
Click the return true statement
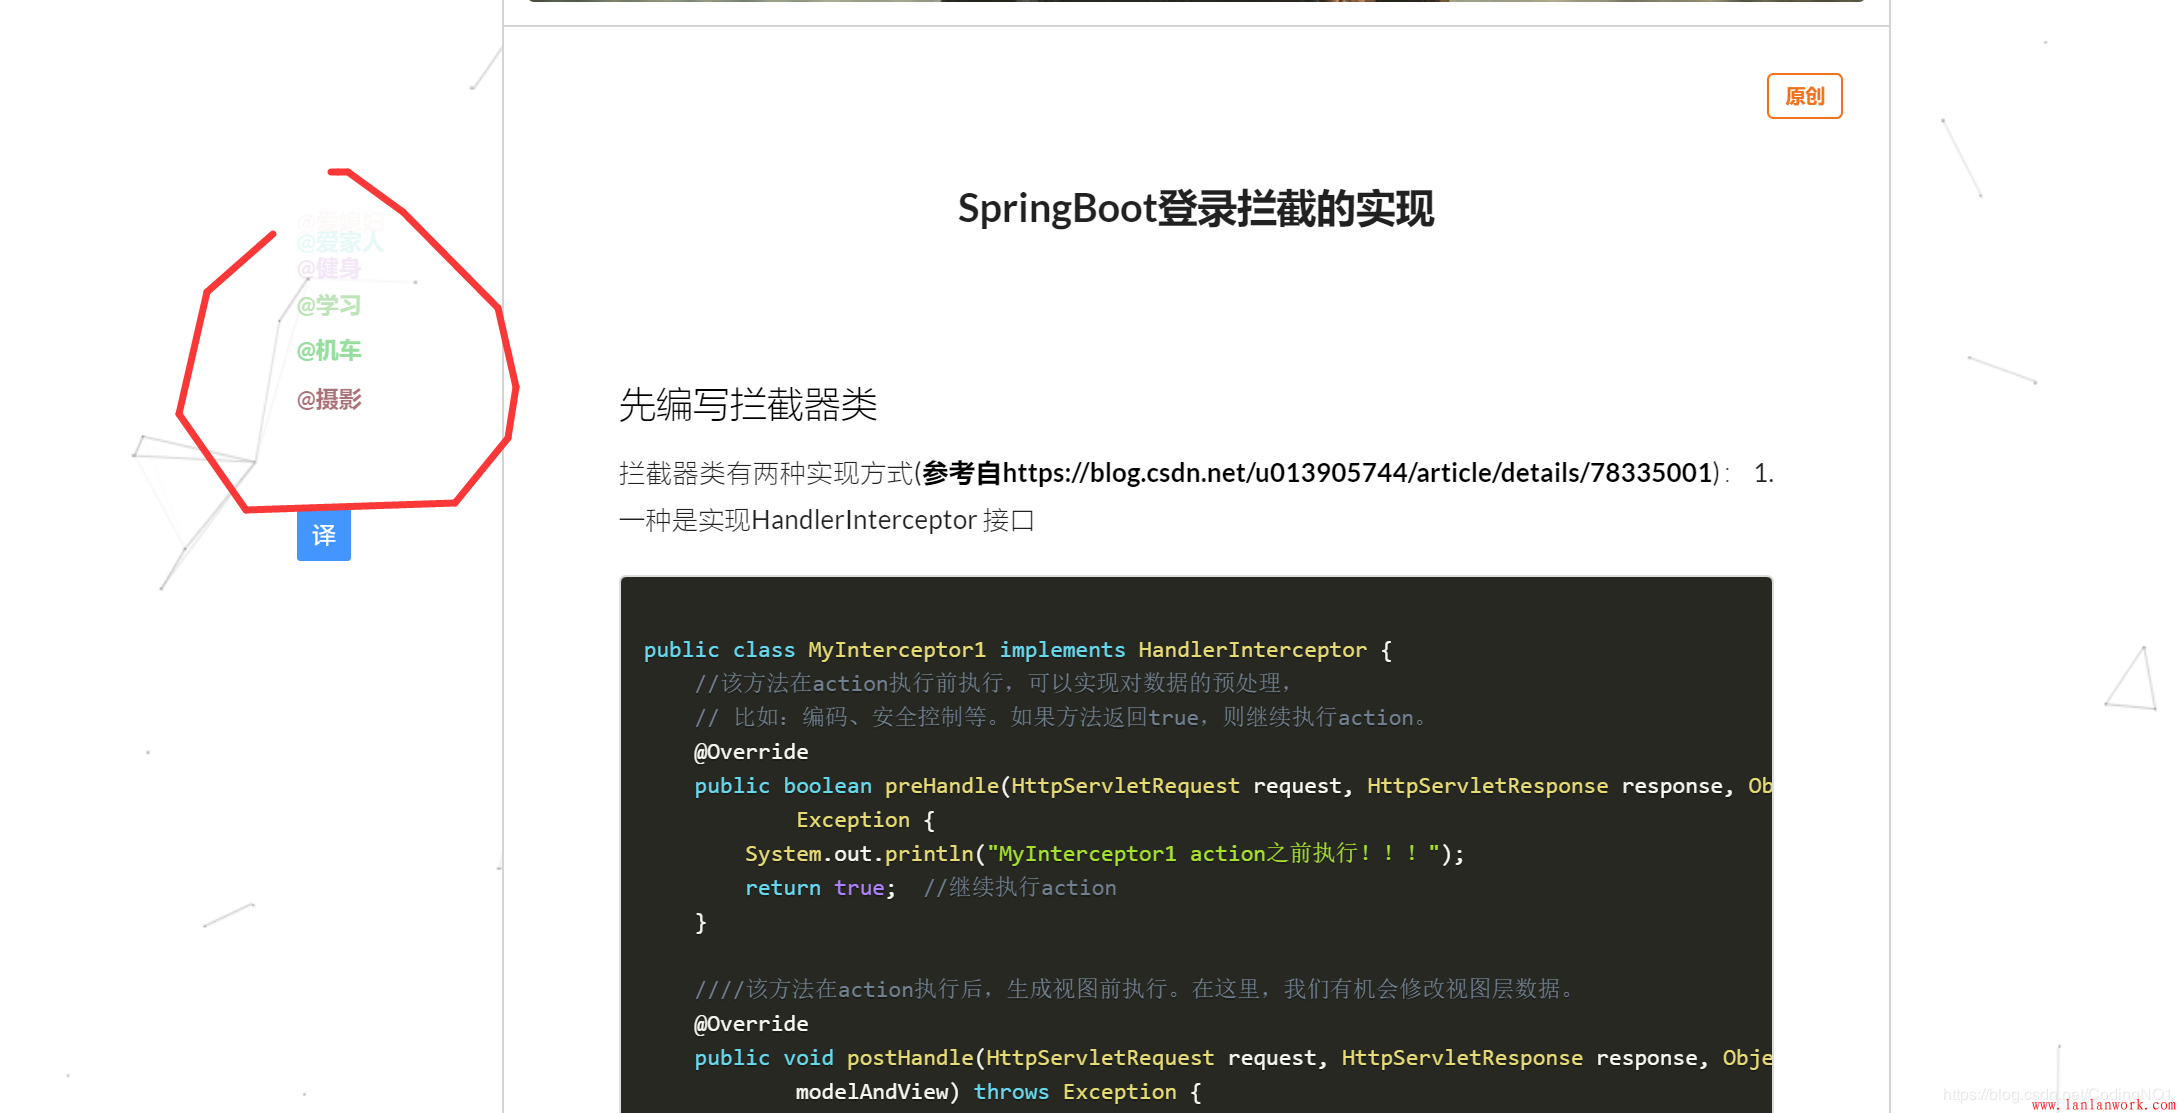click(819, 888)
